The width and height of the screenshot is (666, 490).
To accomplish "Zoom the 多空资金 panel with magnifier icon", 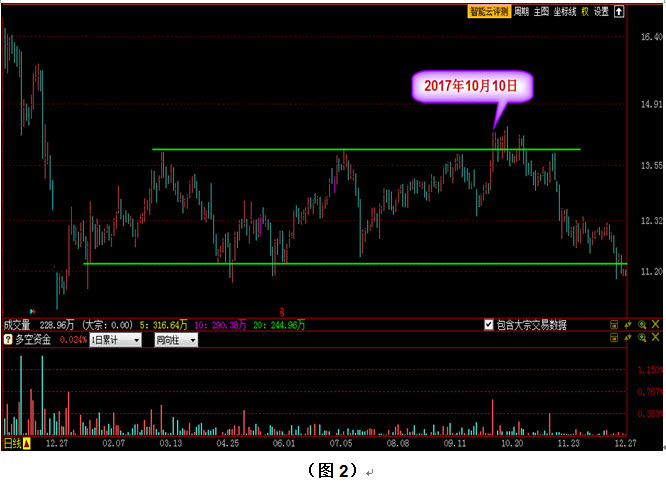I will pos(642,340).
